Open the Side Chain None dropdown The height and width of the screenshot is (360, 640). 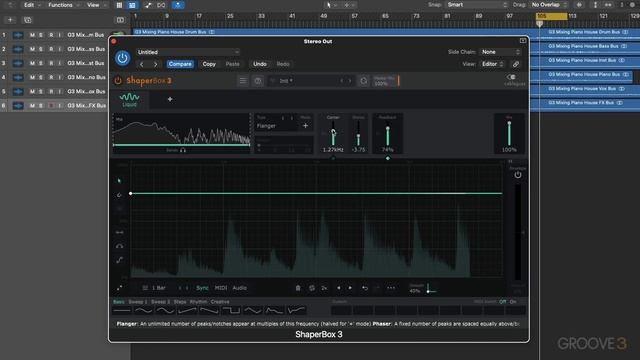(500, 52)
